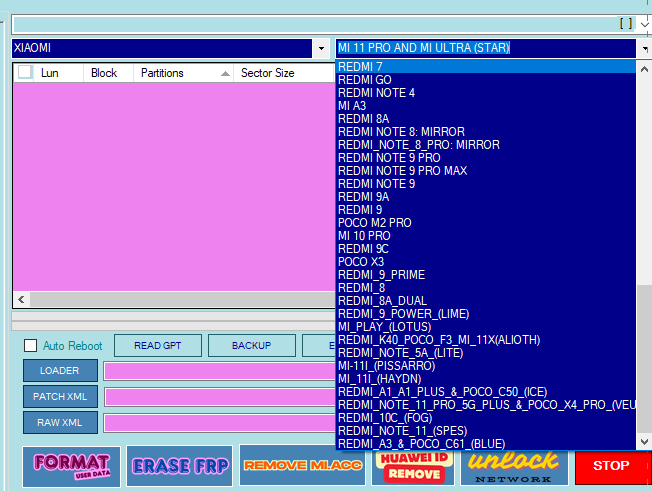The height and width of the screenshot is (491, 652).
Task: Select the REDMI_8 entry
Action: [486, 288]
